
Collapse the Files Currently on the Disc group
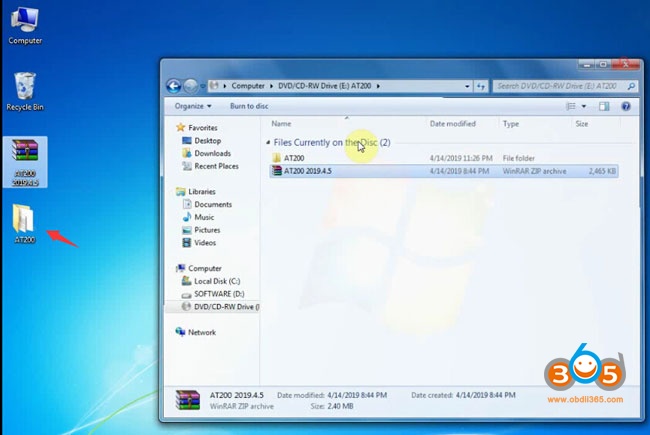click(x=268, y=143)
